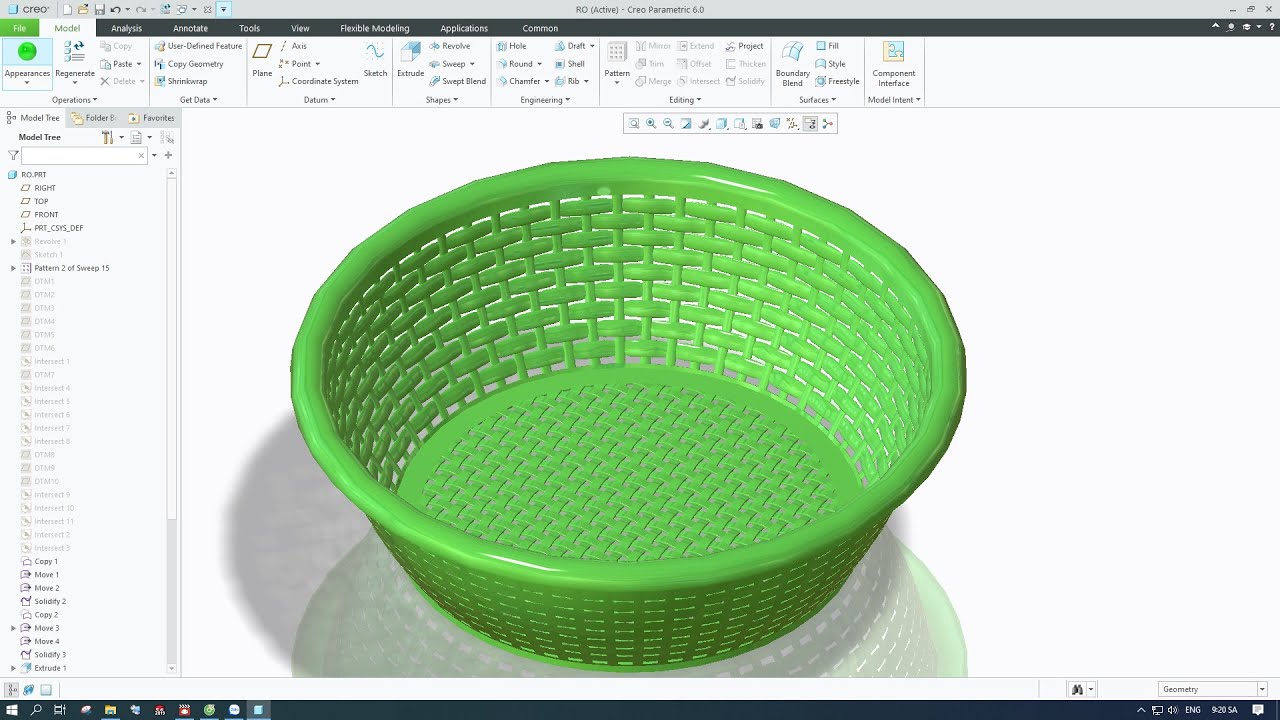Screen dimensions: 1280x720
Task: Expand the Operations group dropdown
Action: click(75, 100)
